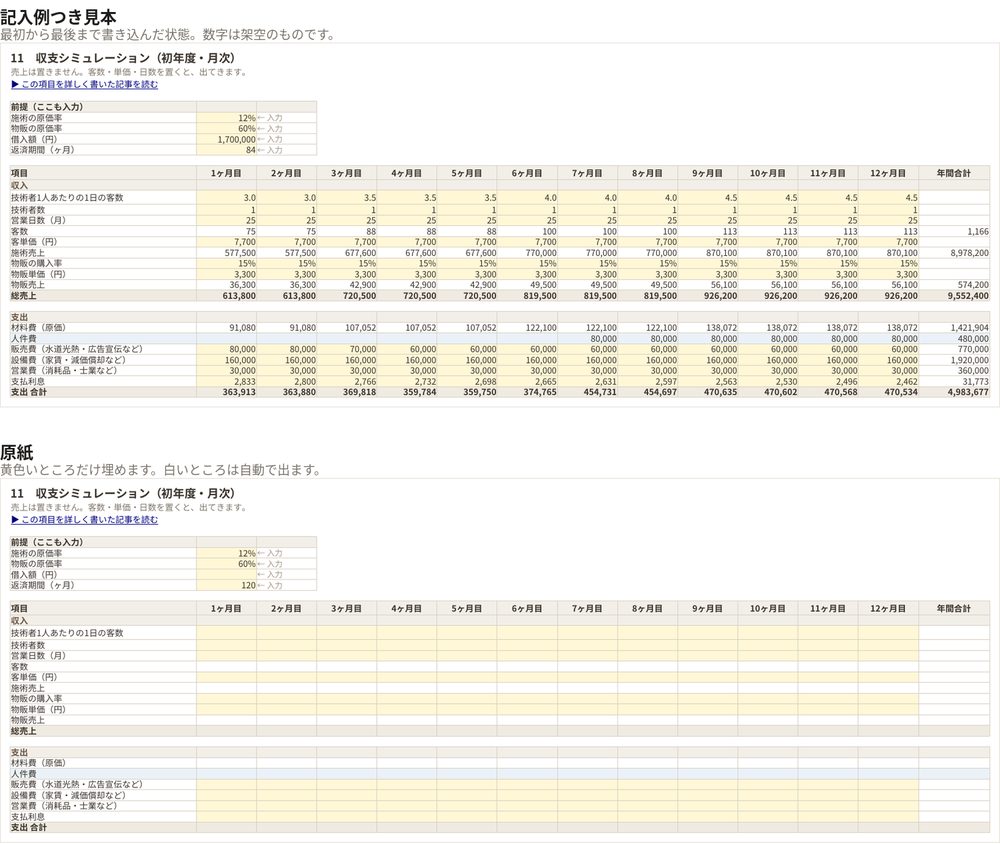The height and width of the screenshot is (844, 1000).
Task: Select the annual operating cost cell 360,000
Action: [955, 371]
